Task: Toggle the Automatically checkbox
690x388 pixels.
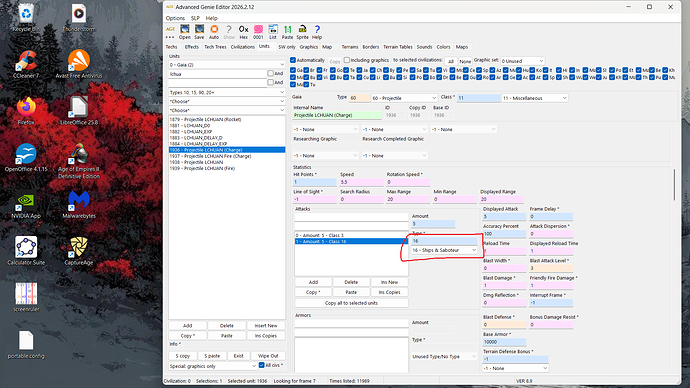Action: point(293,60)
